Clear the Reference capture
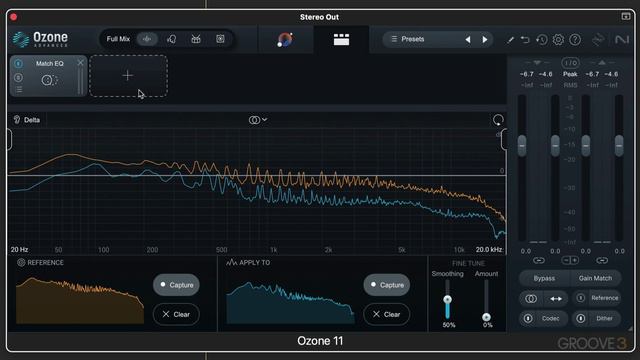The image size is (640, 360). click(176, 314)
